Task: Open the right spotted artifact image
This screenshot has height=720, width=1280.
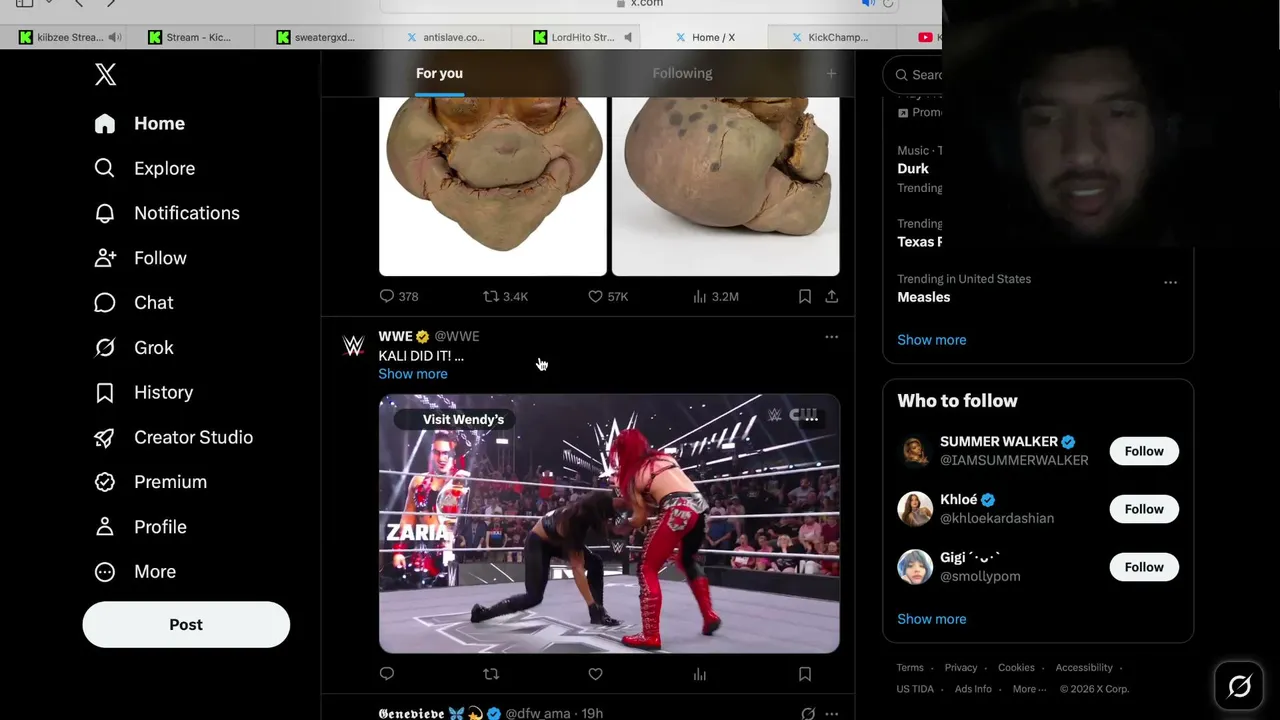Action: click(x=726, y=186)
